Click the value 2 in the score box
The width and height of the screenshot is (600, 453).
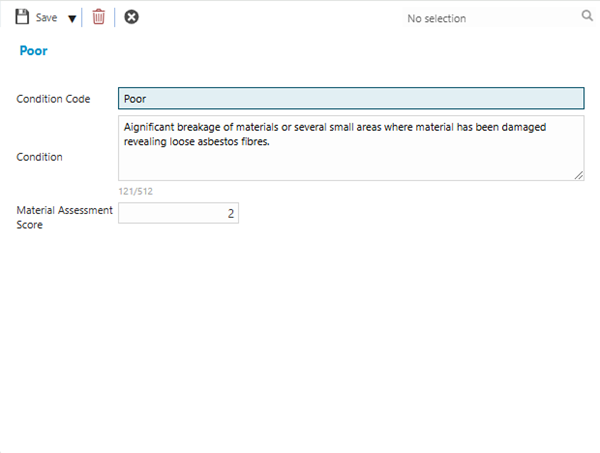(230, 213)
